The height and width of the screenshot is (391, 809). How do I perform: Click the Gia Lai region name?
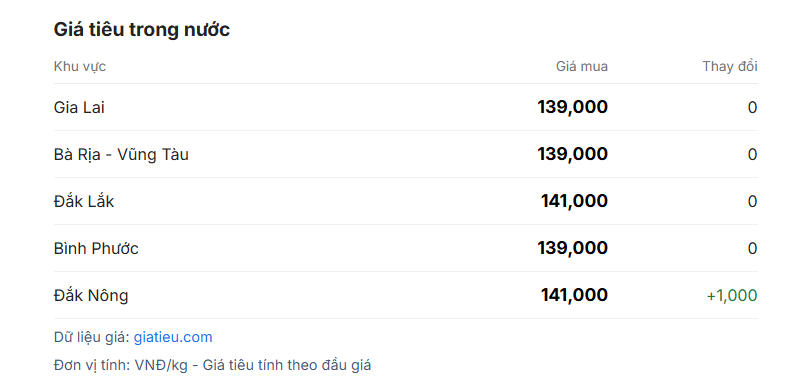pyautogui.click(x=79, y=107)
